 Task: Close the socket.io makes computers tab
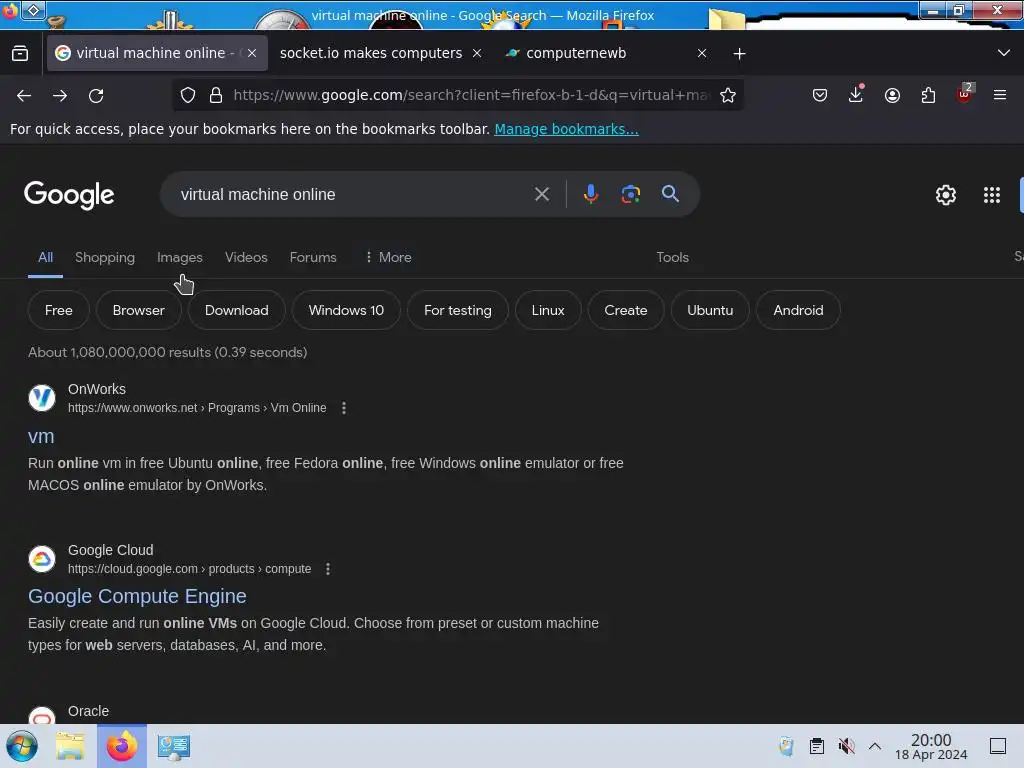[477, 54]
